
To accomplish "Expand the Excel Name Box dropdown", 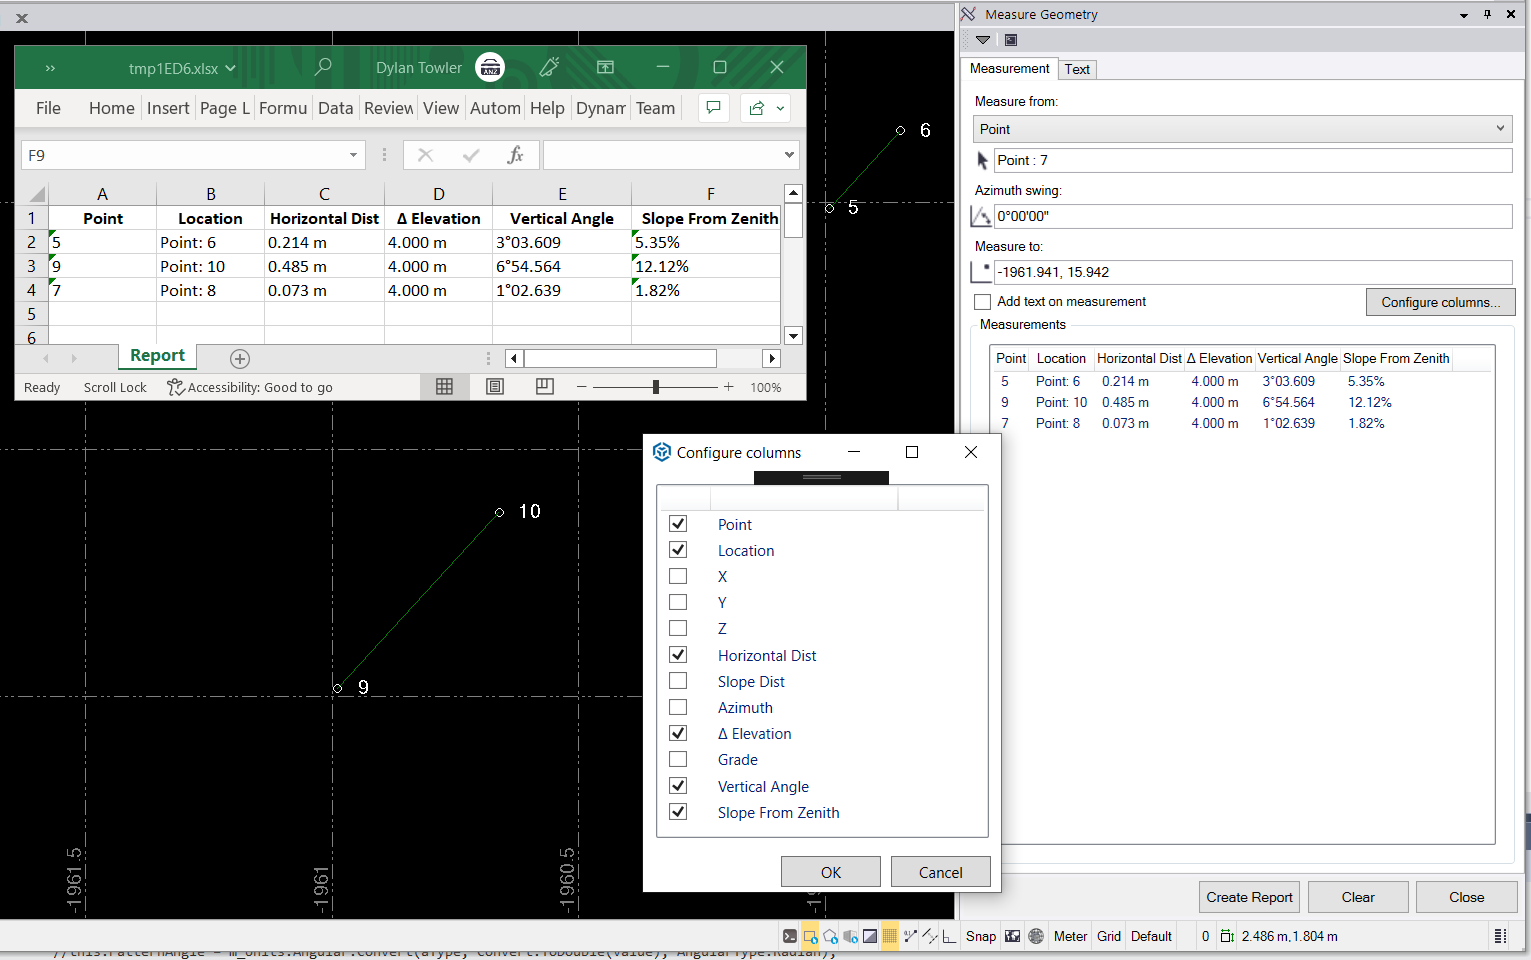I will click(x=353, y=155).
